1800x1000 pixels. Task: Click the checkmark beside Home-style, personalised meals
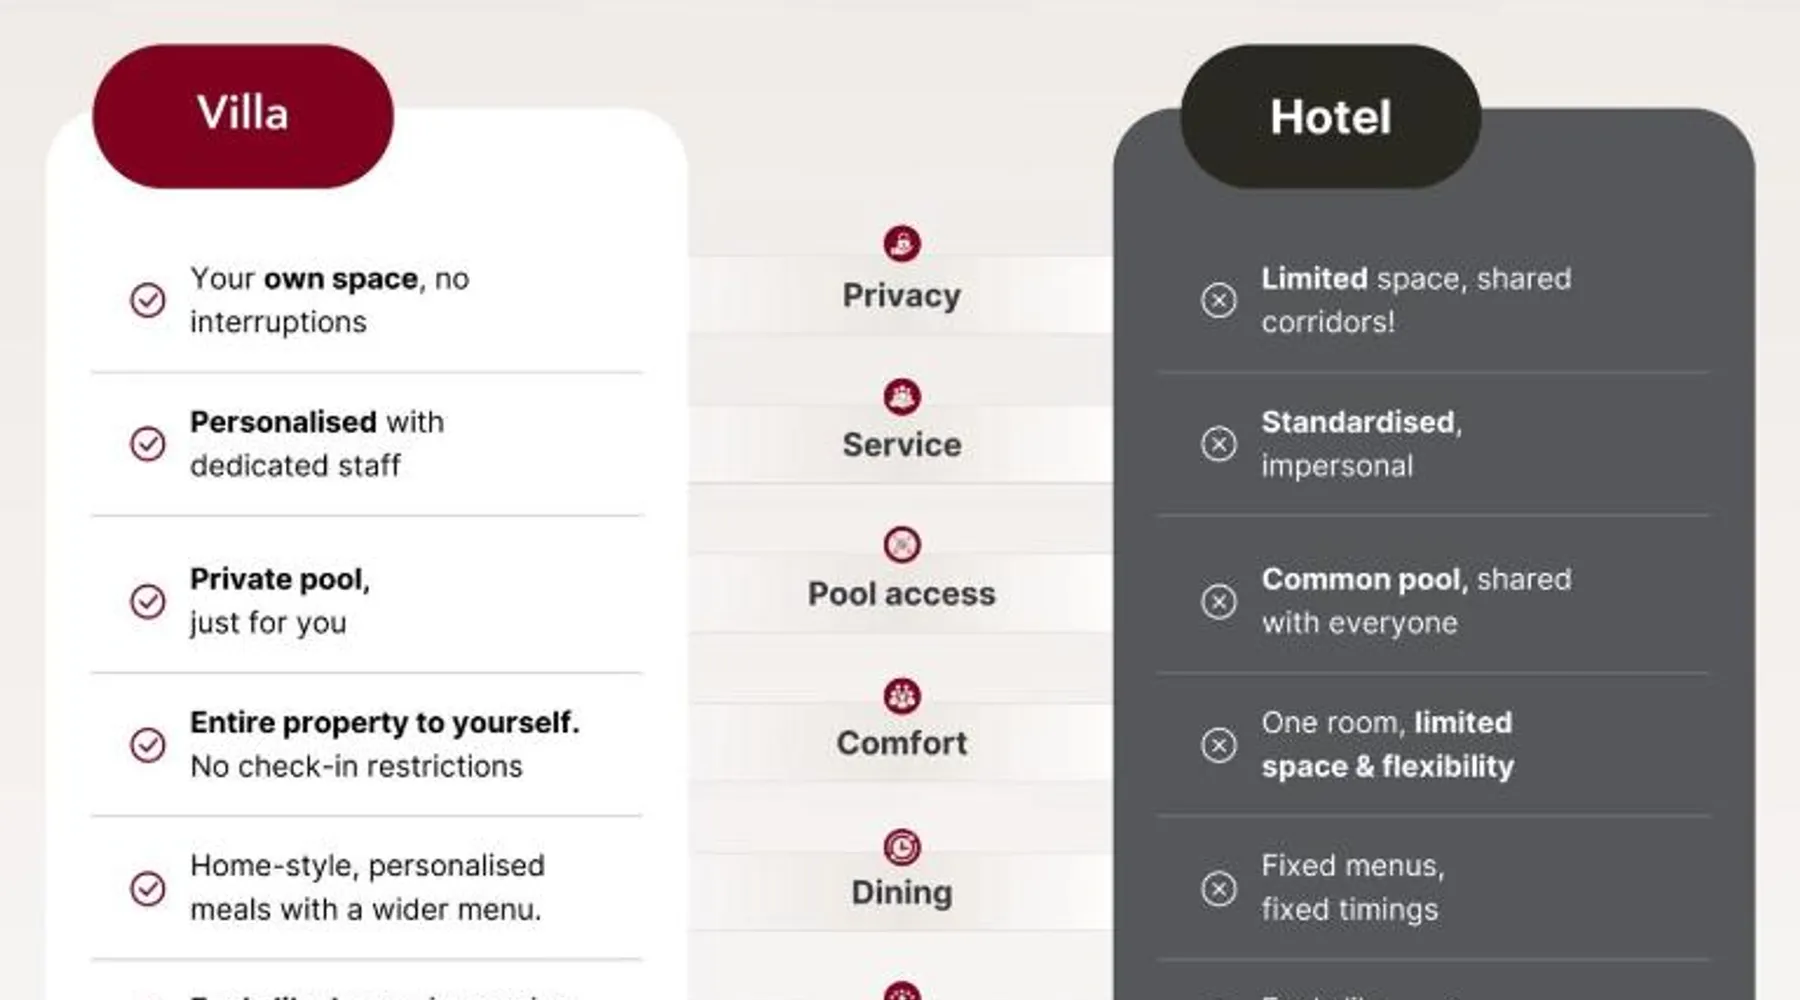point(148,888)
